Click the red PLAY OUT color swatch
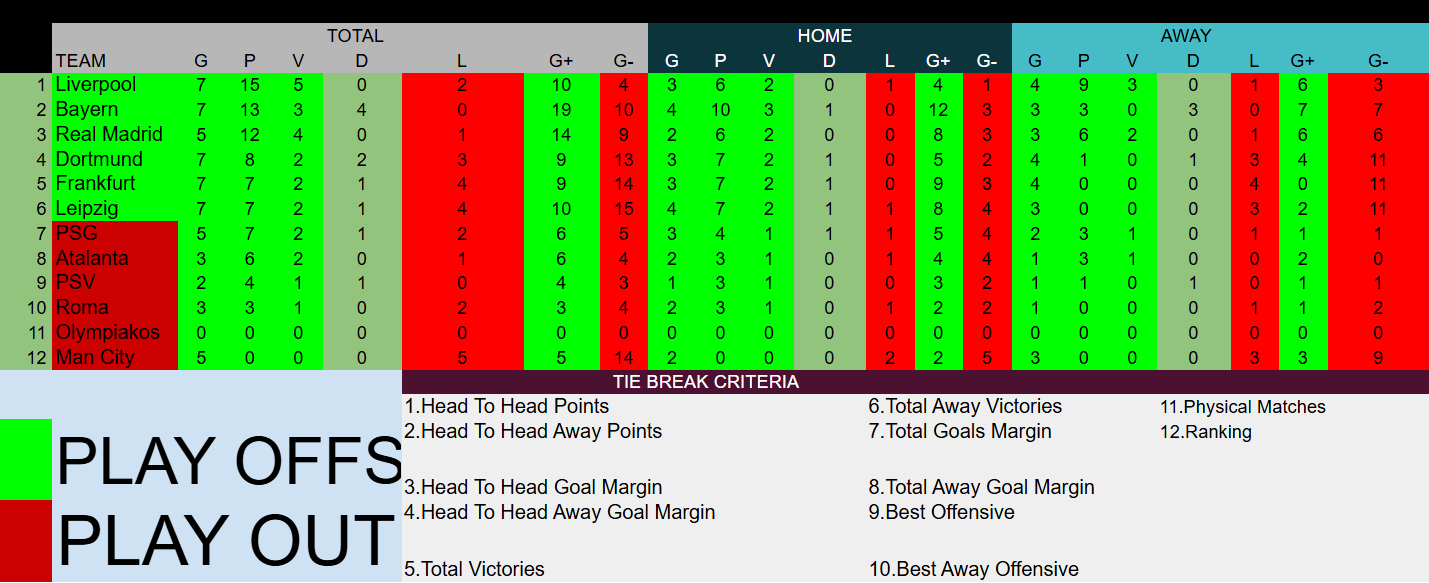 coord(26,541)
